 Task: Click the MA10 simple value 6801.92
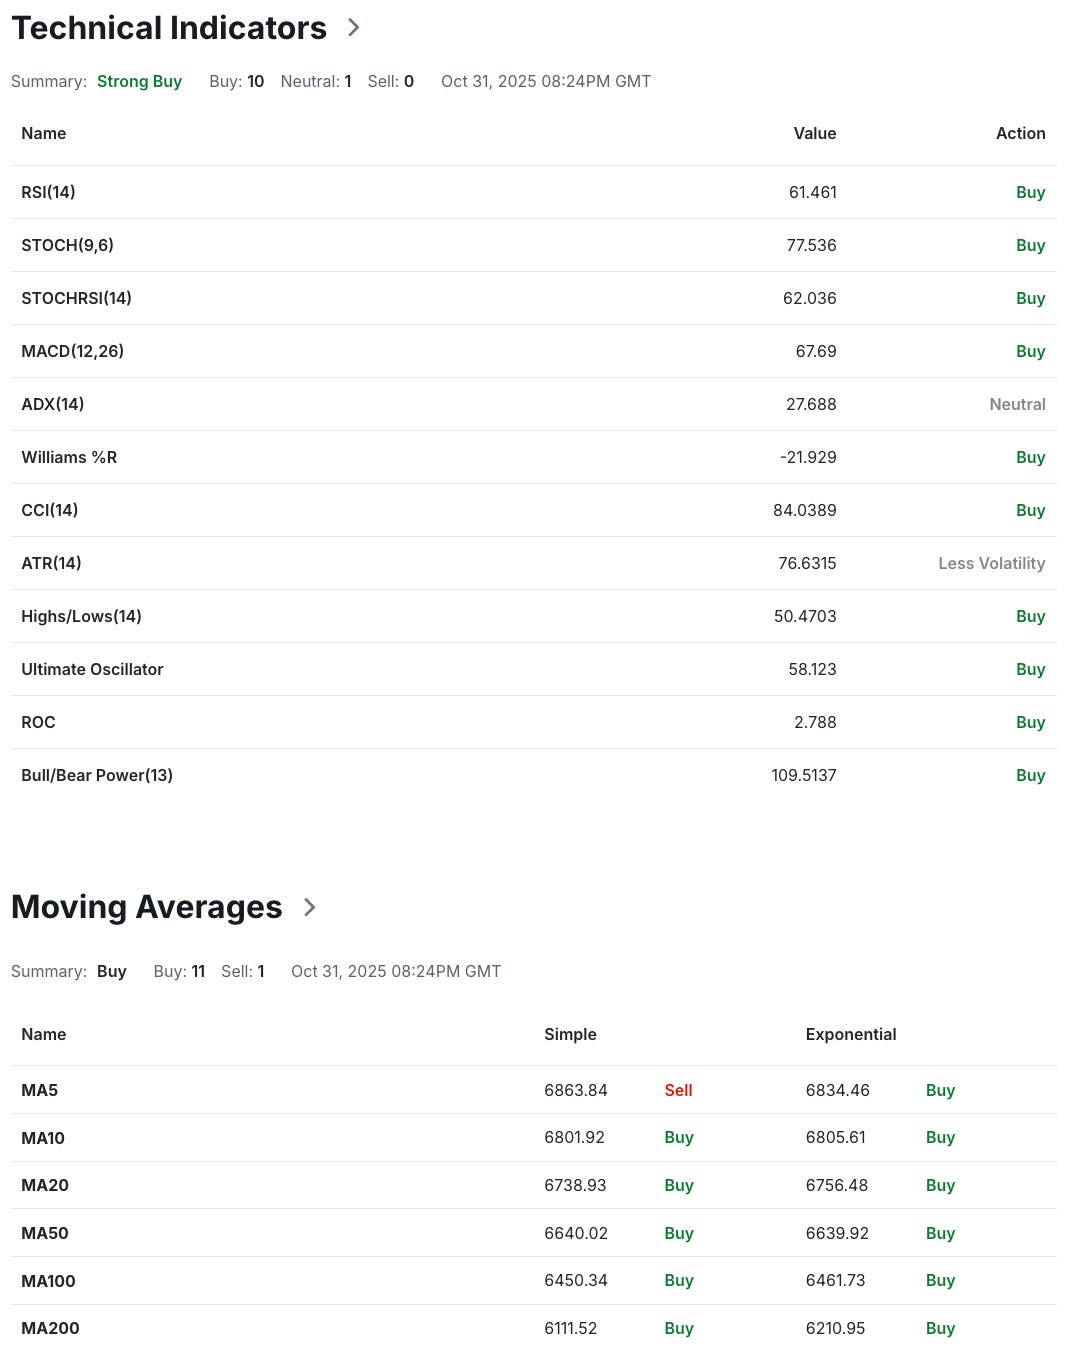click(x=575, y=1137)
